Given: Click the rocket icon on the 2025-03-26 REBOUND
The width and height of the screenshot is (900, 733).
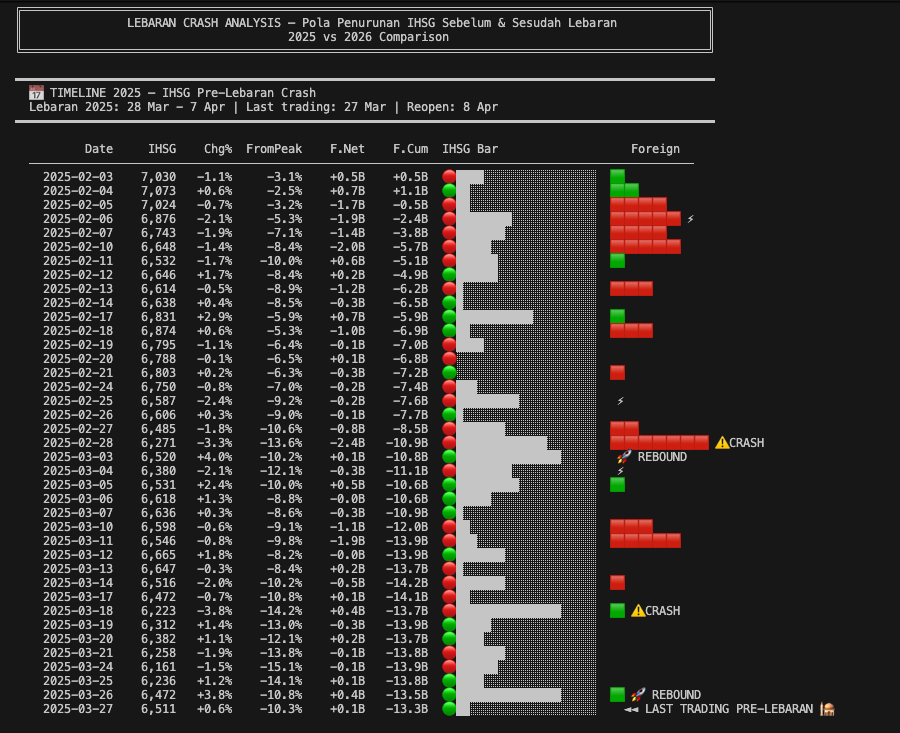Looking at the screenshot, I should [x=638, y=695].
